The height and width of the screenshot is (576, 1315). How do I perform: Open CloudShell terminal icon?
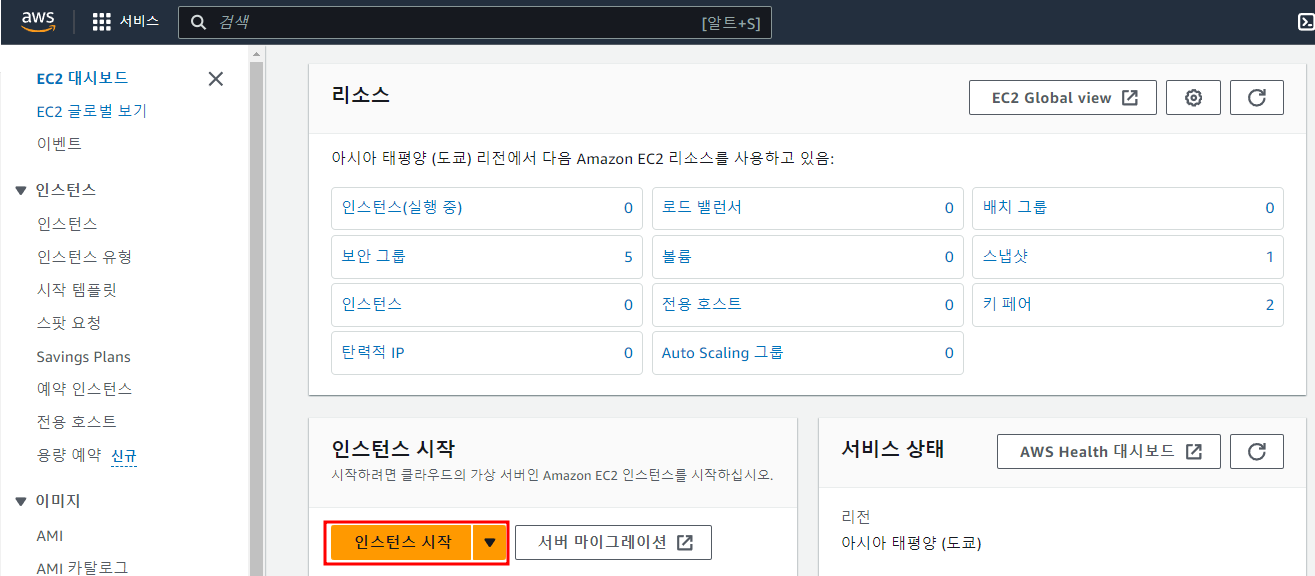[1305, 22]
